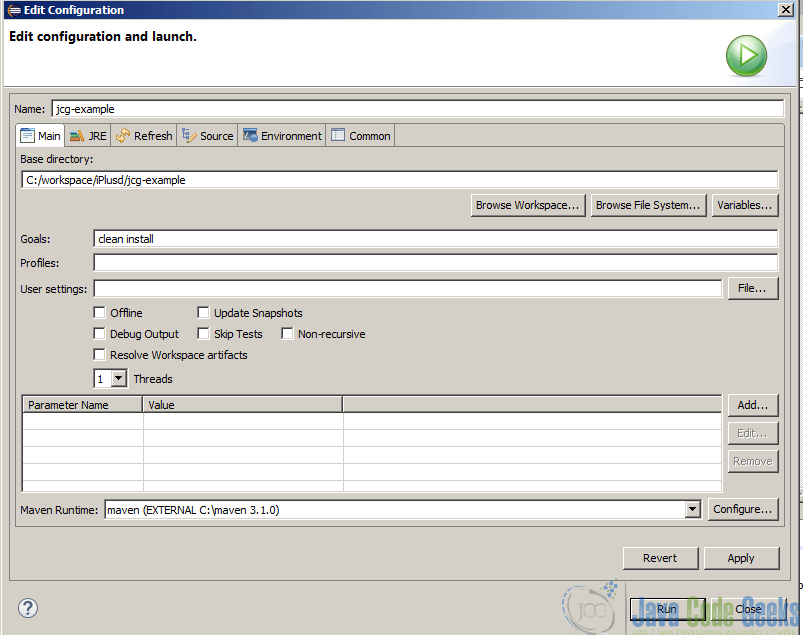Viewport: 803px width, 635px height.
Task: Check the Update Snapshots box
Action: pos(203,312)
